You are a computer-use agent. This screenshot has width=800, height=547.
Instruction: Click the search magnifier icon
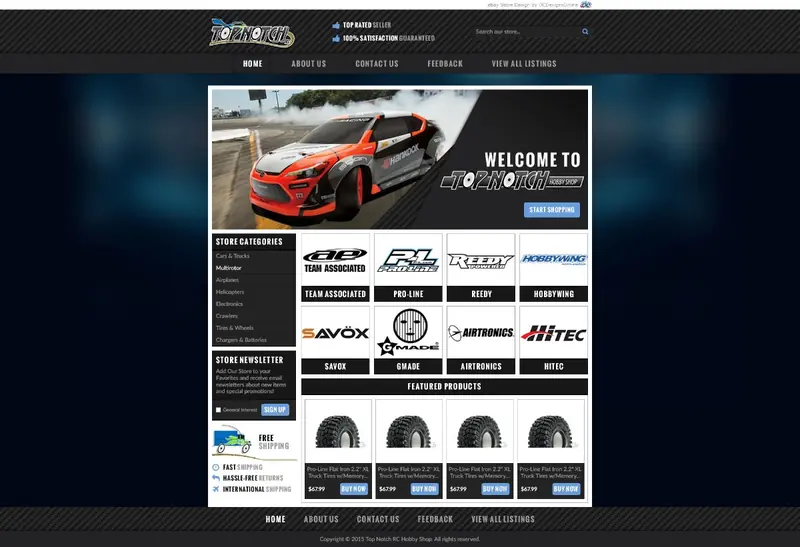point(585,32)
